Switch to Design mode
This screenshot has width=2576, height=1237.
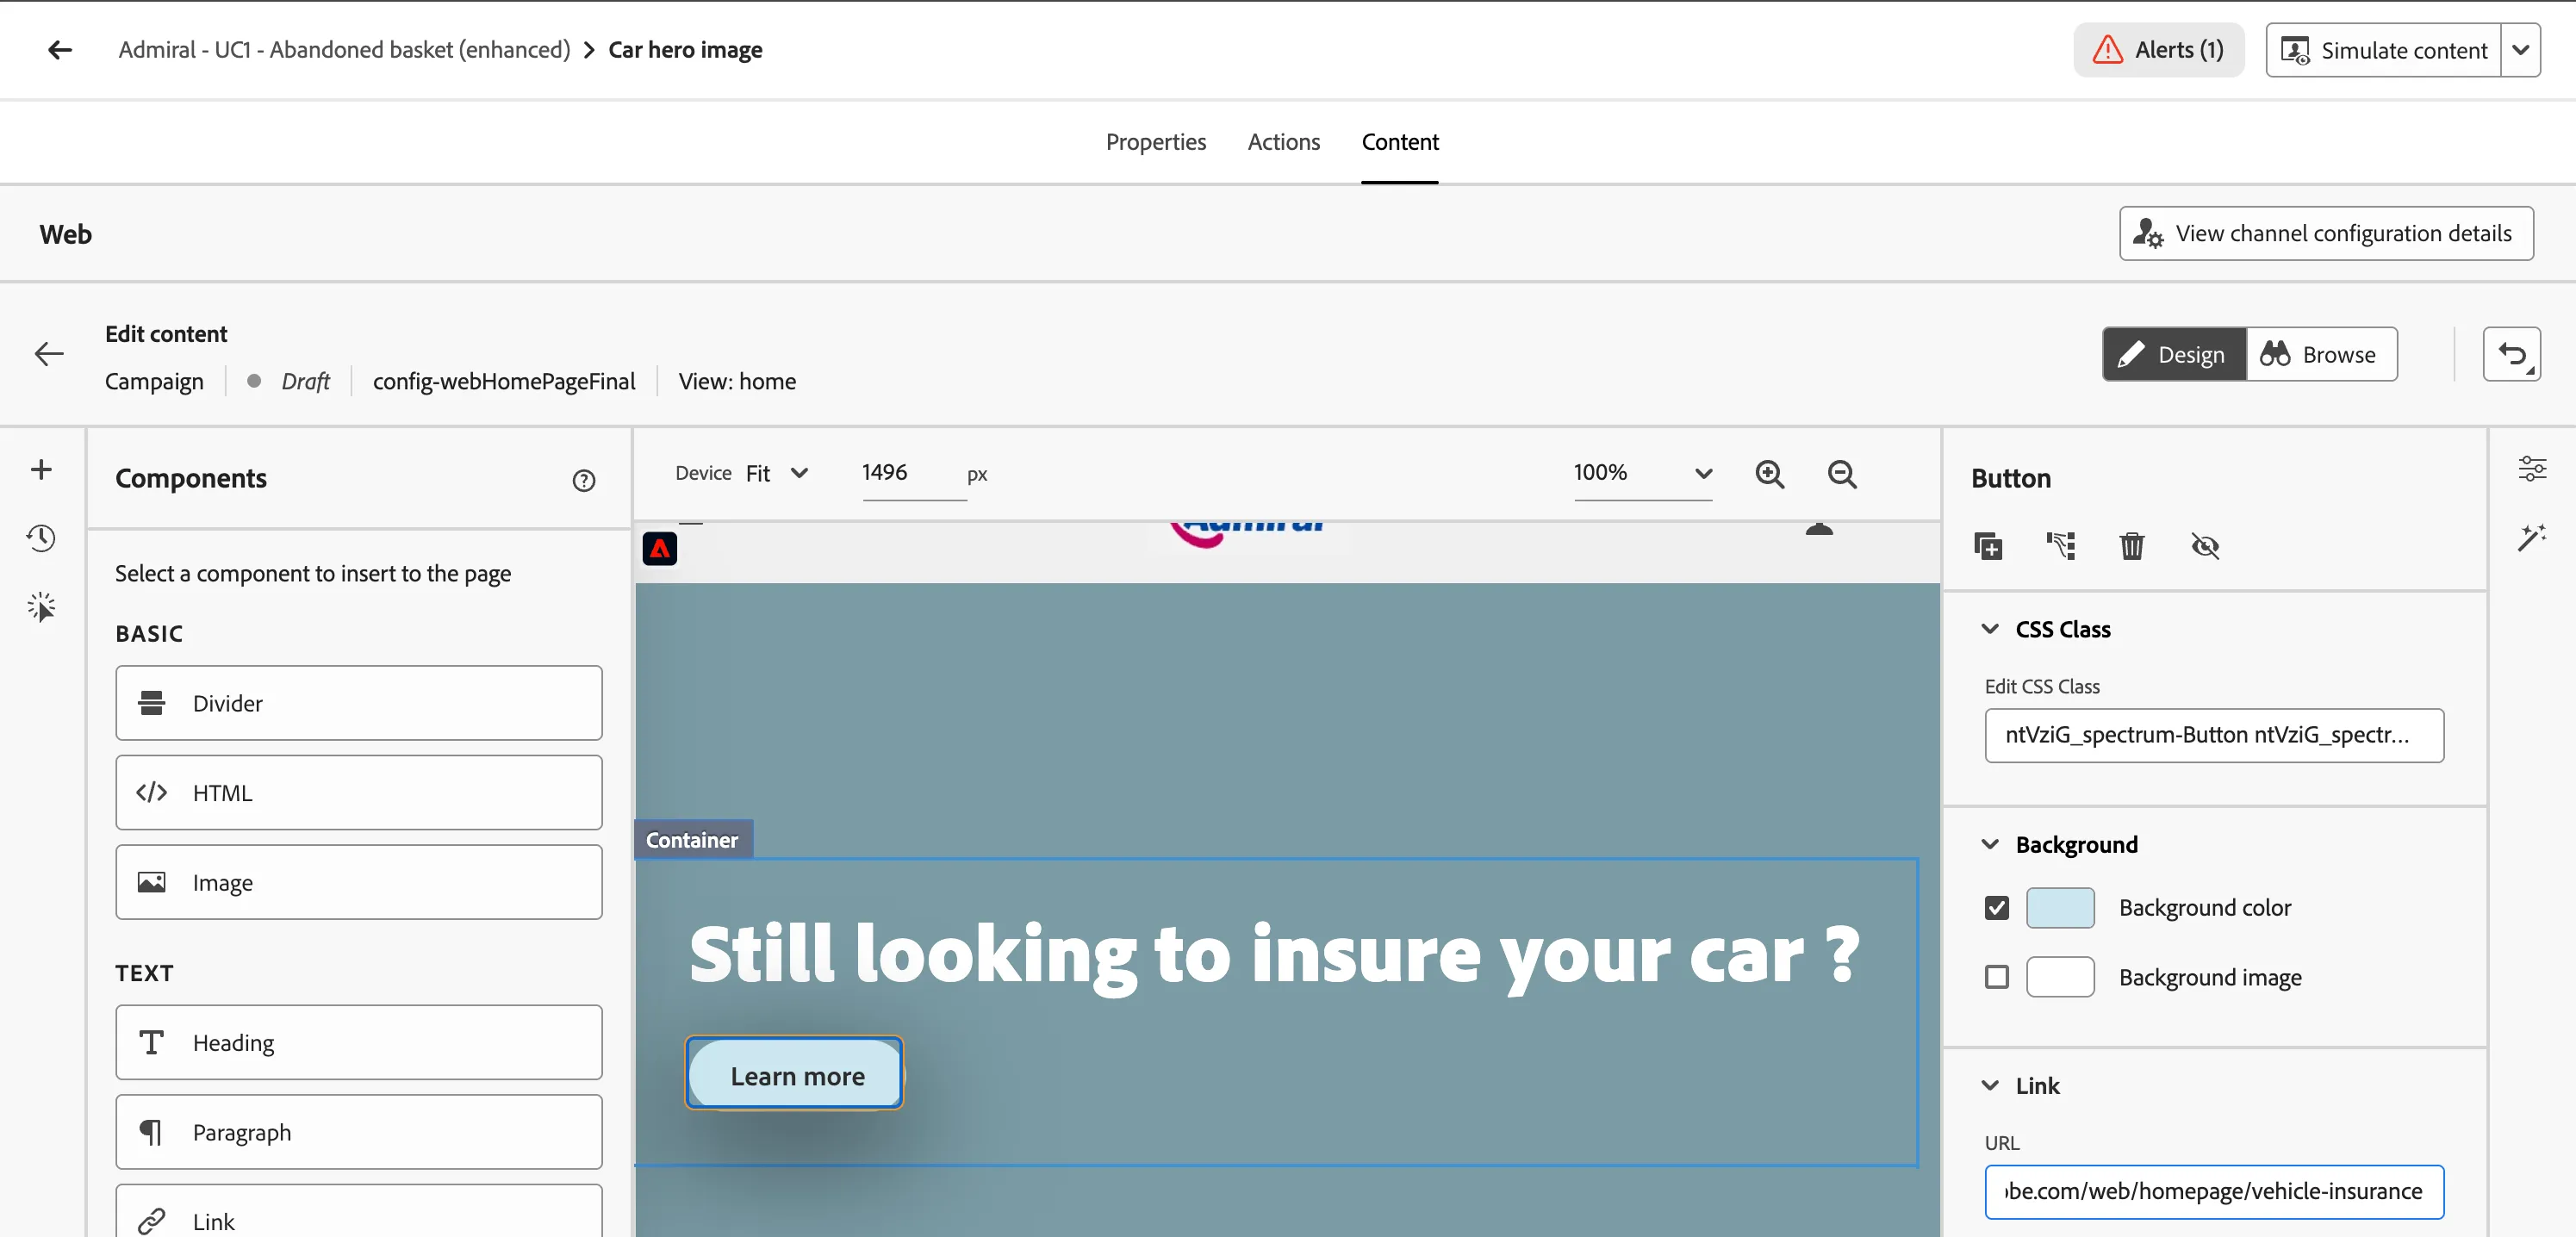(x=2174, y=354)
